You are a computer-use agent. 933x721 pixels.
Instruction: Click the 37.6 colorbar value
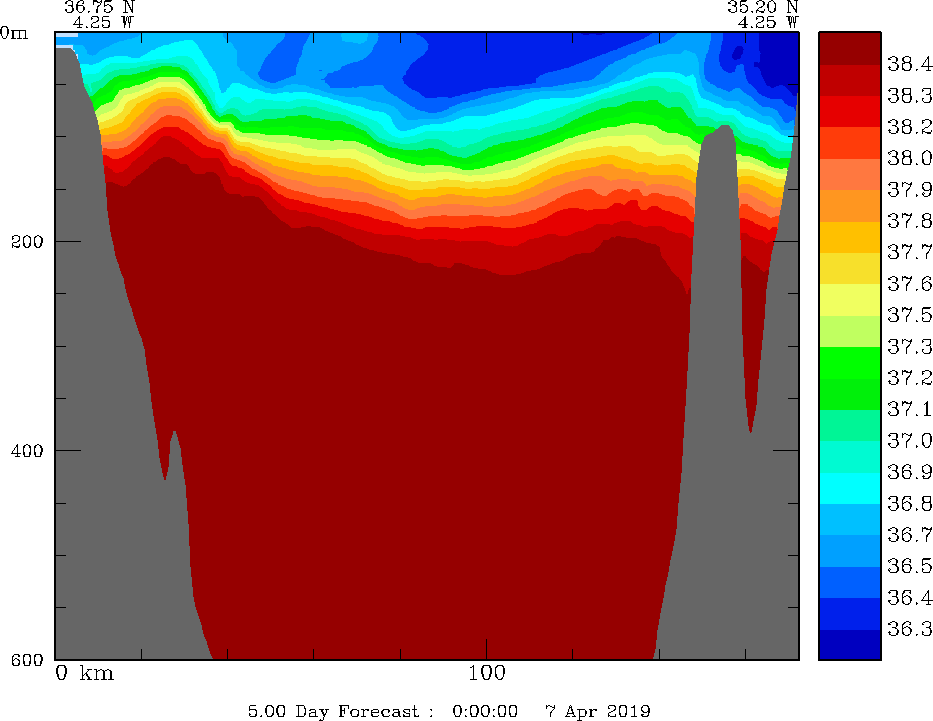click(x=909, y=284)
